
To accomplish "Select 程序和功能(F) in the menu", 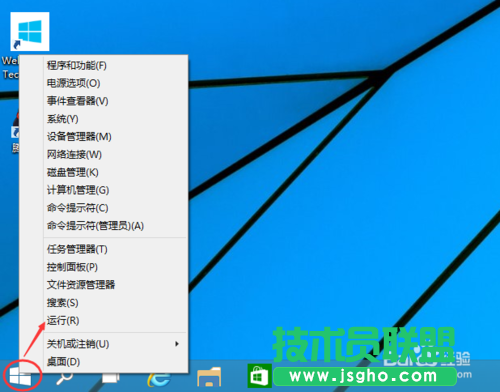I will [x=104, y=65].
